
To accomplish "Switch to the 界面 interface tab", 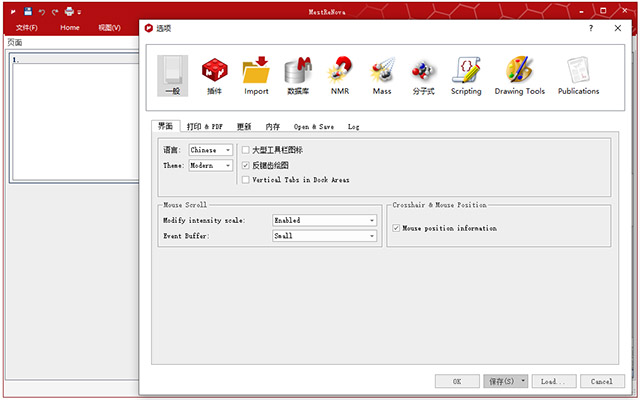I will (x=165, y=126).
